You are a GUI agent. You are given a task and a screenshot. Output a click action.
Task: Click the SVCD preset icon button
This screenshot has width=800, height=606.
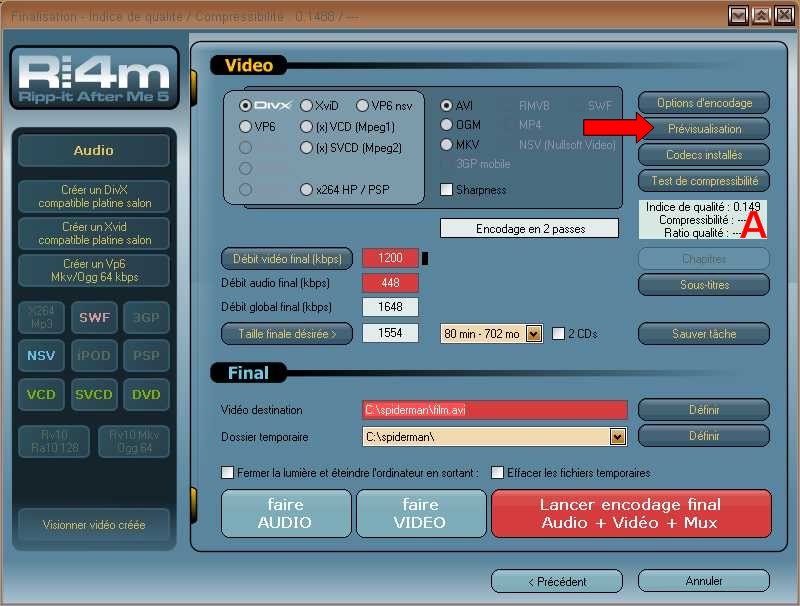pyautogui.click(x=94, y=394)
